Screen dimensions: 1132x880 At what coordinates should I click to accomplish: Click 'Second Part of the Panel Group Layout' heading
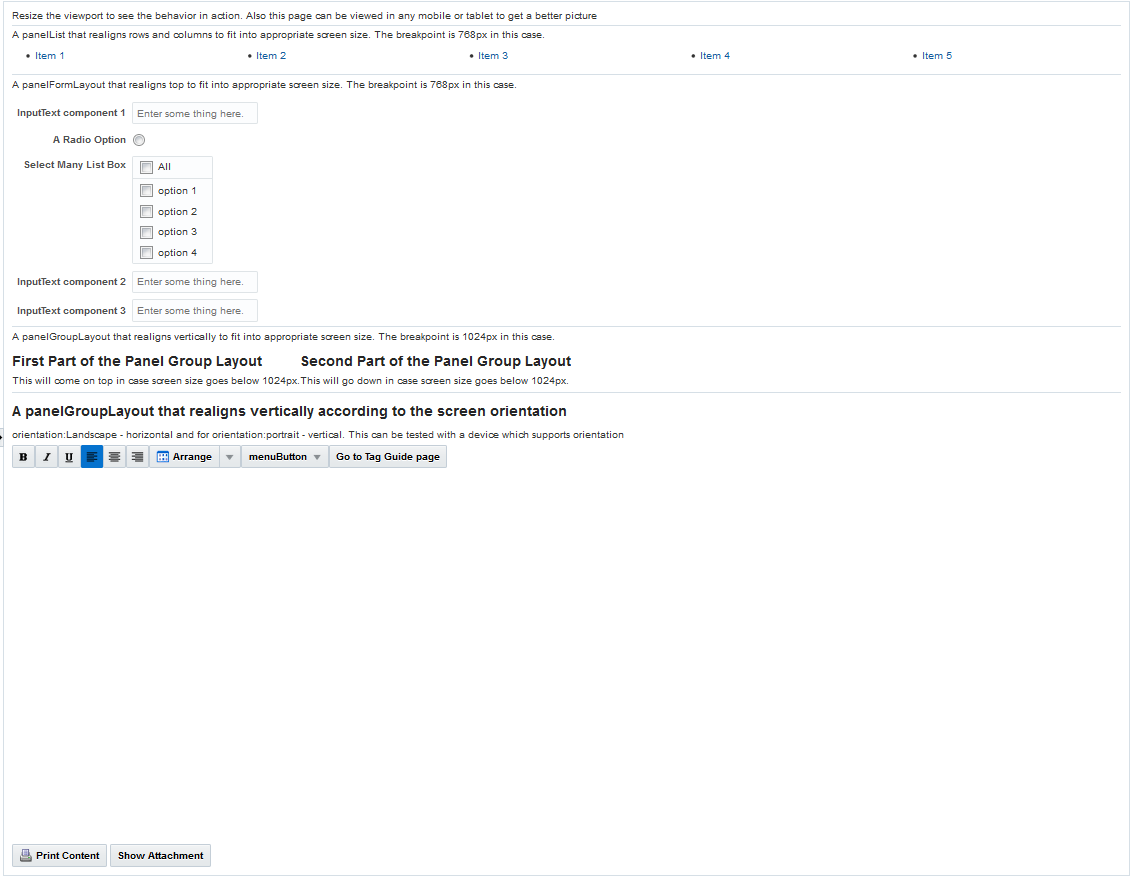point(436,361)
